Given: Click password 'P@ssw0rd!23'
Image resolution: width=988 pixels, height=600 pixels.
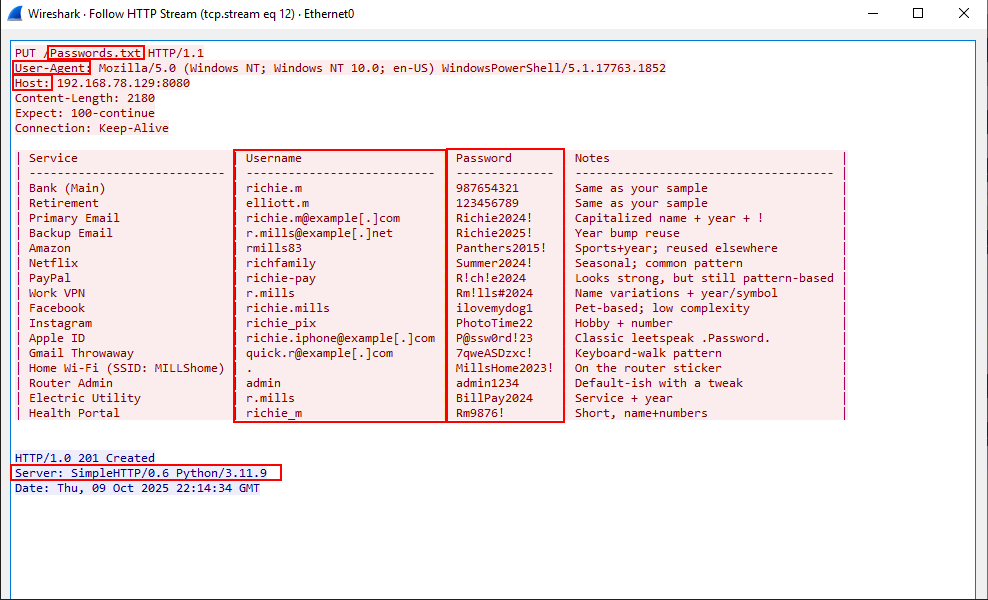Looking at the screenshot, I should pos(495,338).
